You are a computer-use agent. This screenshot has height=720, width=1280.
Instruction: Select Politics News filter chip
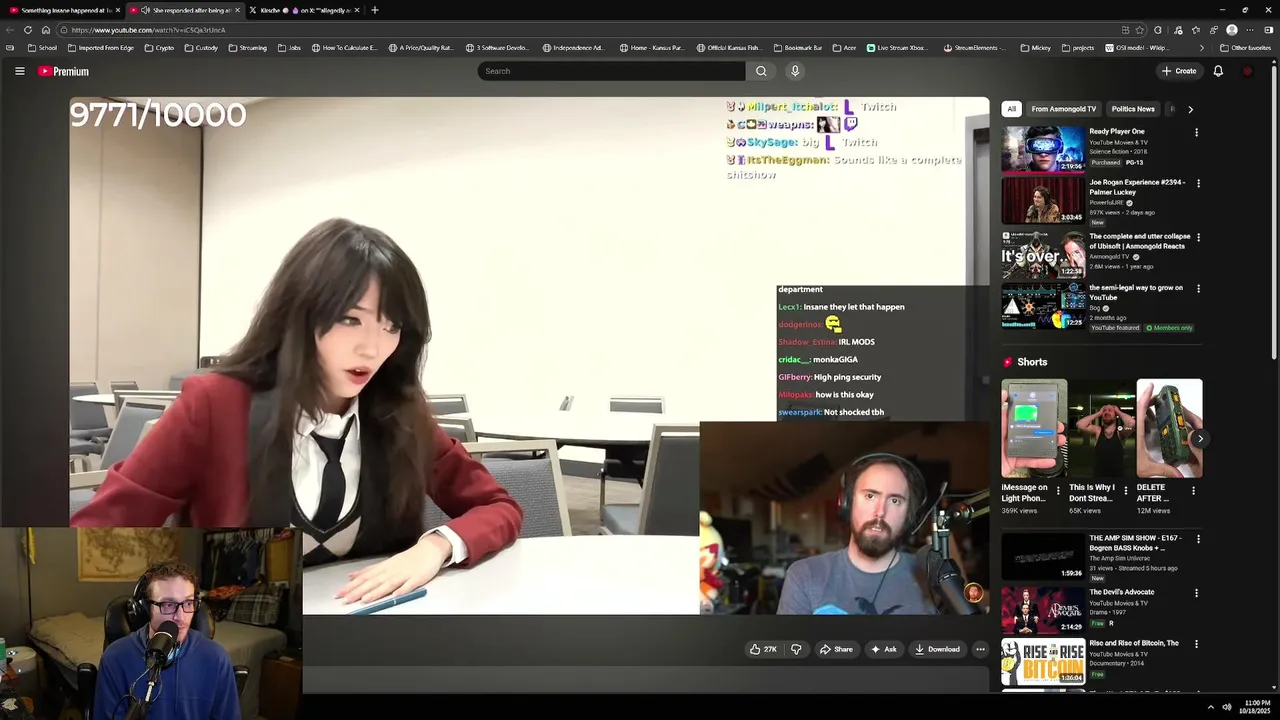tap(1133, 109)
